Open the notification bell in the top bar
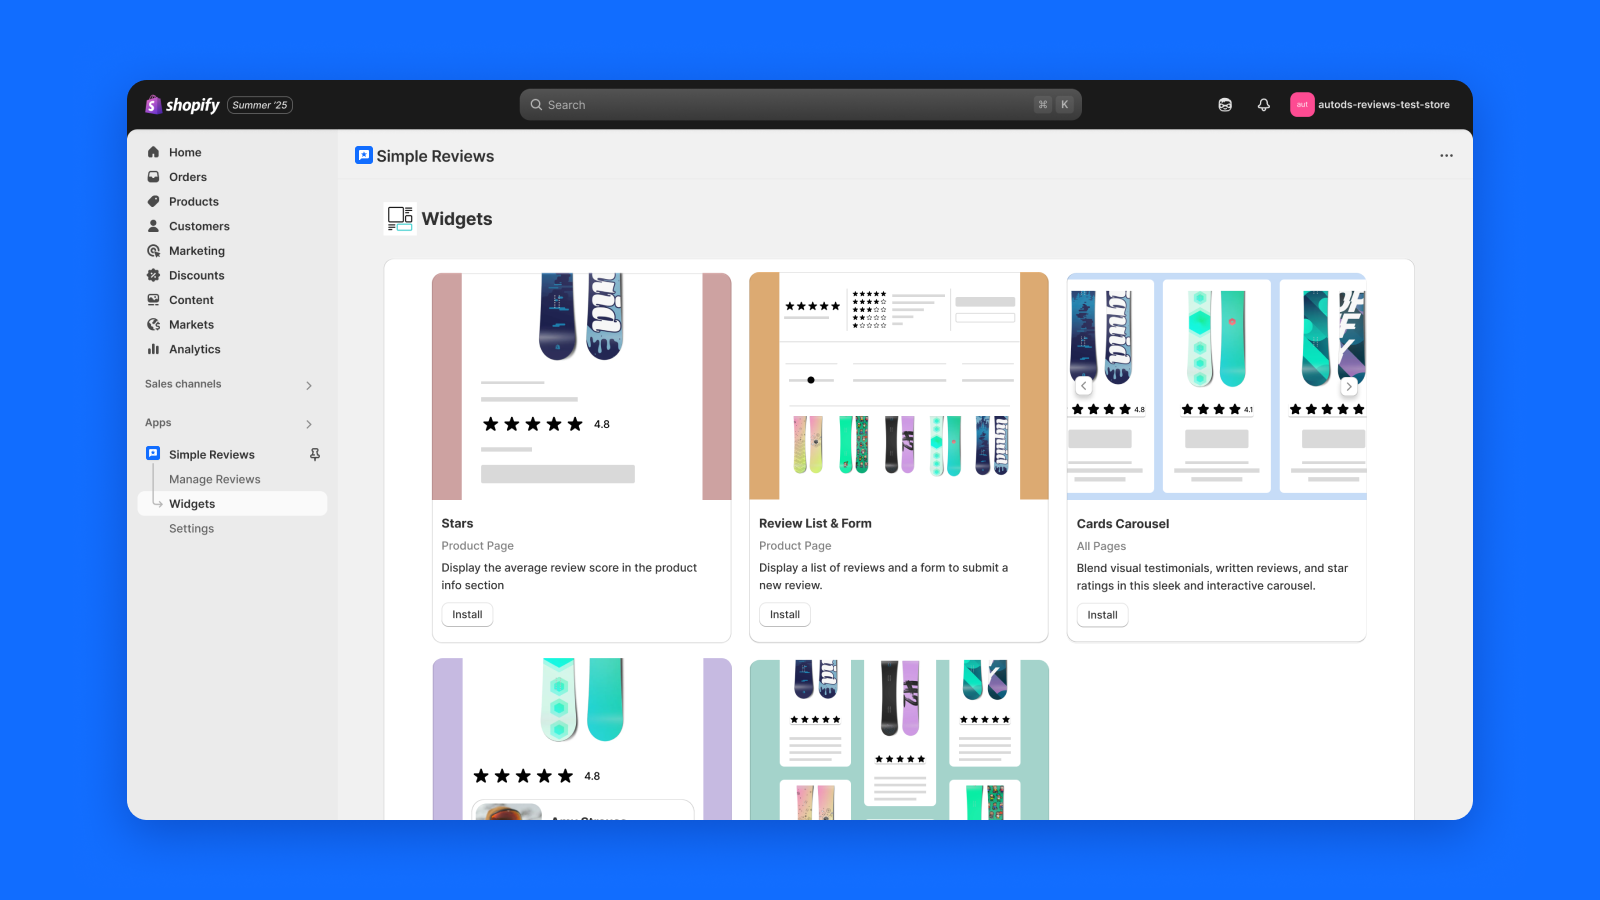Screen dimensions: 1600x900 pyautogui.click(x=1264, y=104)
